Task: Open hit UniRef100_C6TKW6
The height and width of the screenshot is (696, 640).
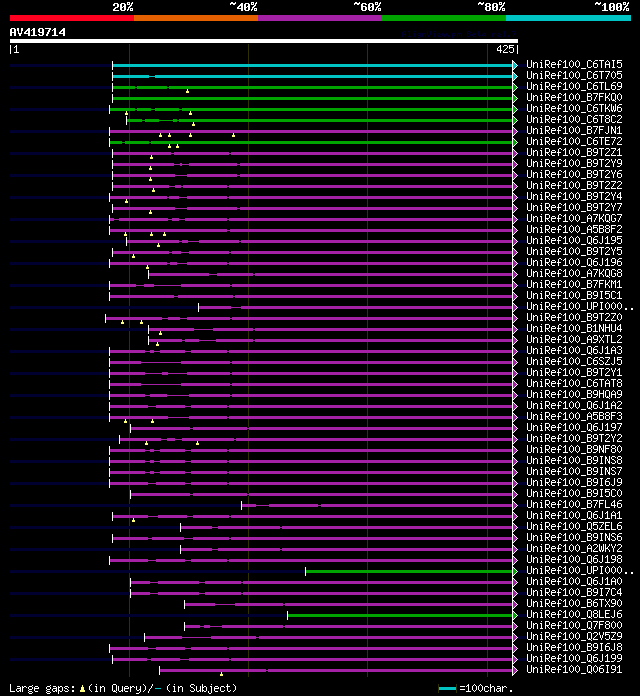Action: [574, 108]
